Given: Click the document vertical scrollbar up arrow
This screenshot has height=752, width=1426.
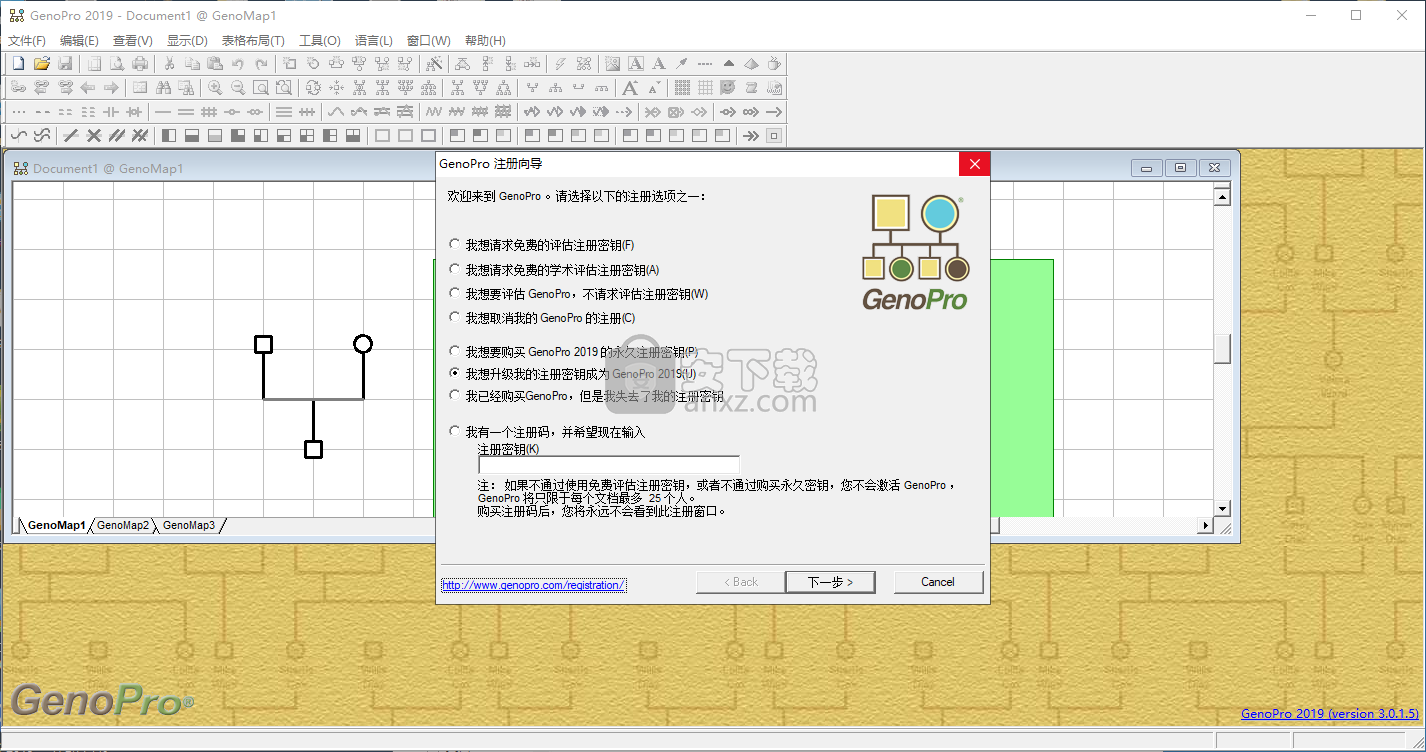Looking at the screenshot, I should click(x=1222, y=197).
